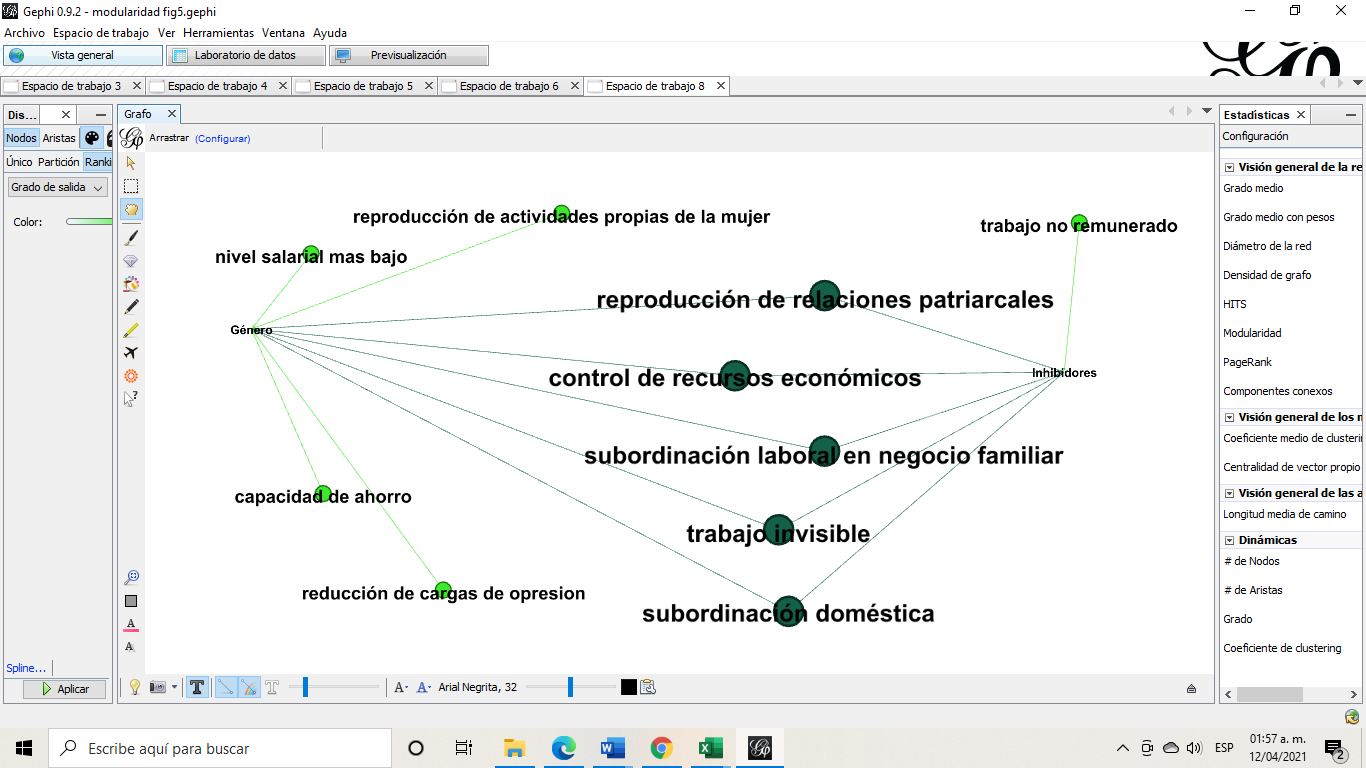Collapse Visión general de la red section
1366x768 pixels.
click(1229, 168)
